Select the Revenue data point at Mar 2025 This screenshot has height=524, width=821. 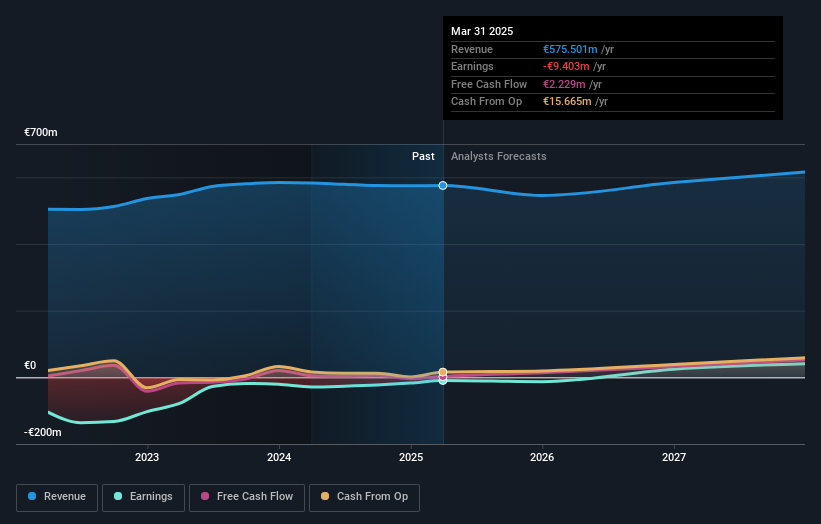(443, 185)
